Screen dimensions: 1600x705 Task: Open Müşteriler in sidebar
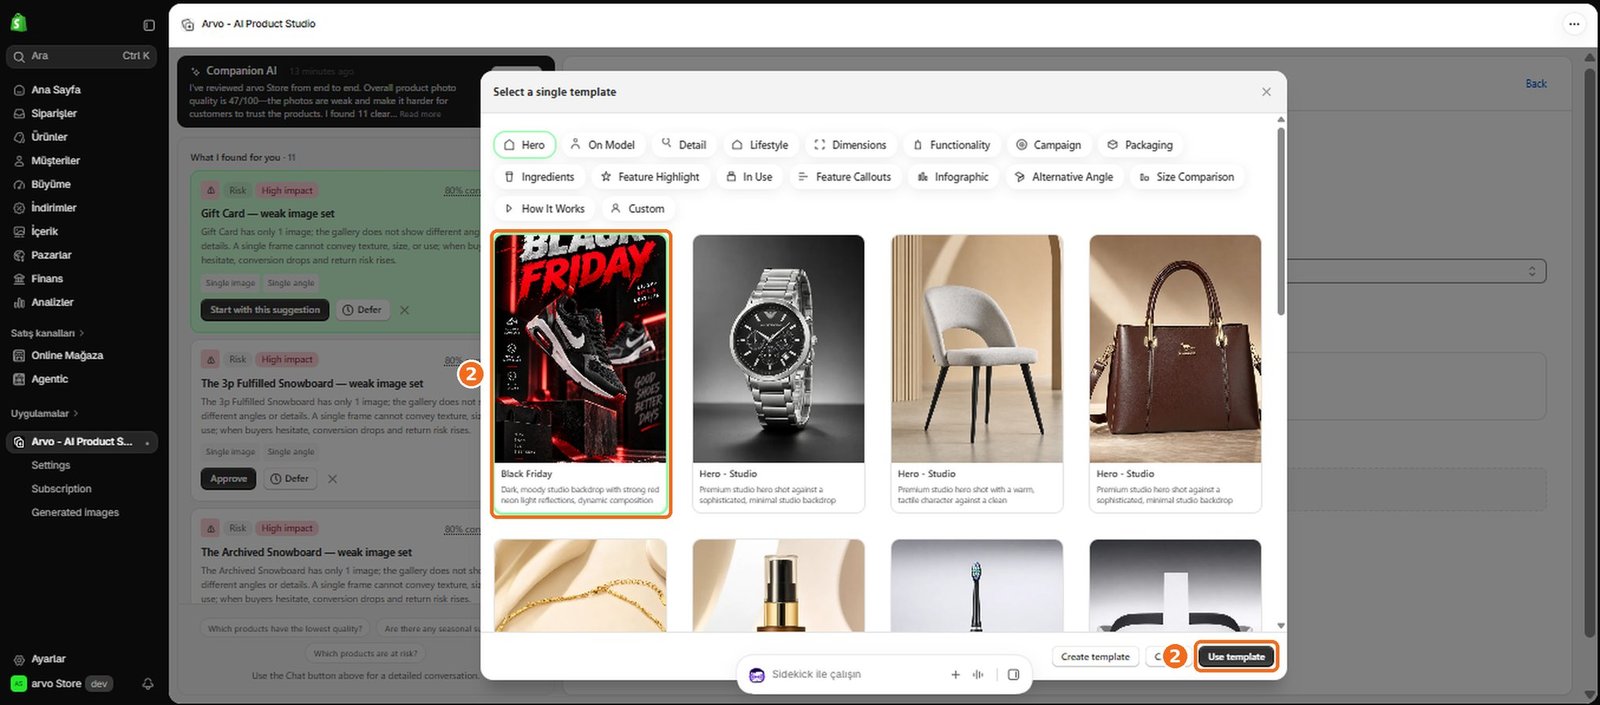[x=55, y=161]
